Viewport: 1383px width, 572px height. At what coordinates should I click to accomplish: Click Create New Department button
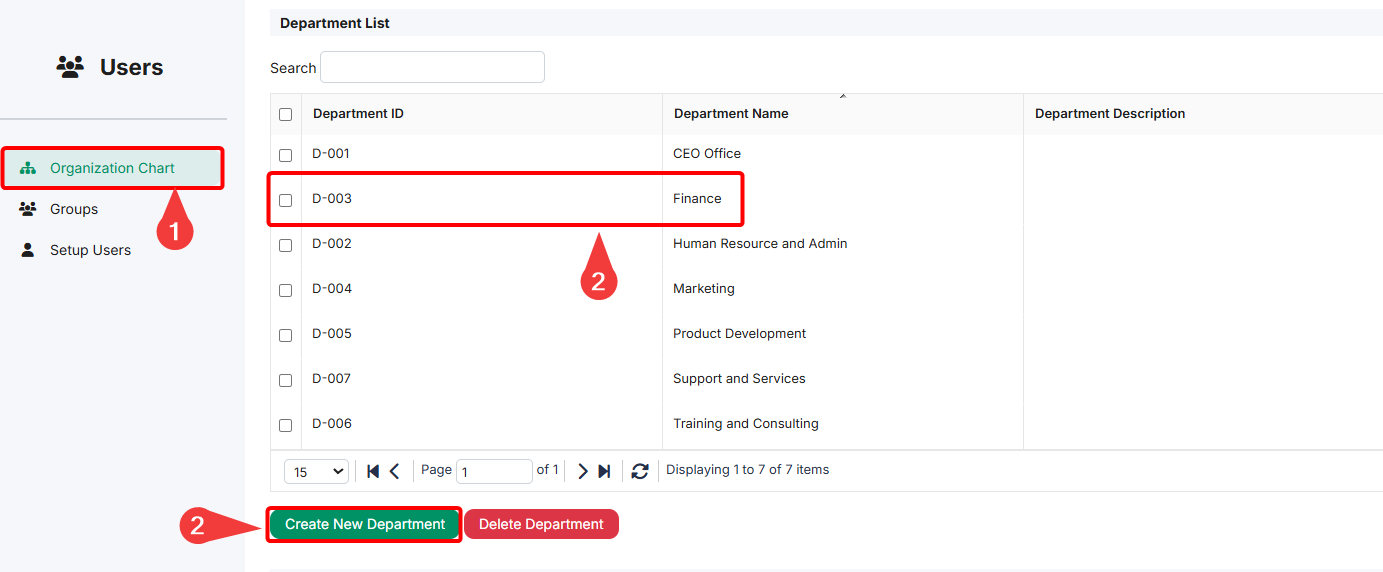[365, 524]
